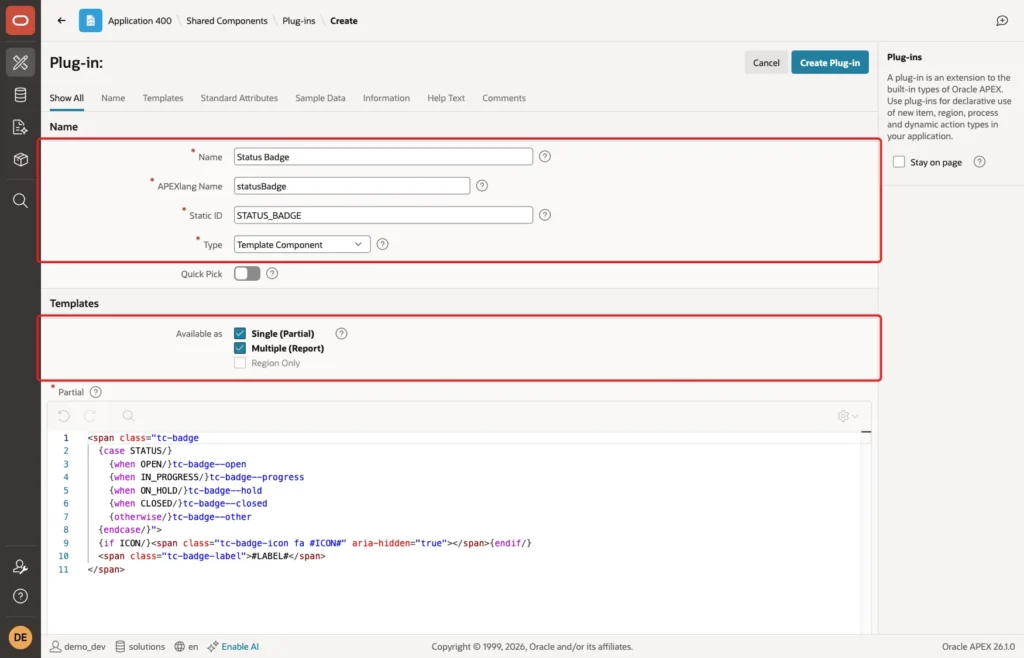Uncheck the Multiple (Report) checkbox
This screenshot has width=1024, height=658.
(240, 348)
